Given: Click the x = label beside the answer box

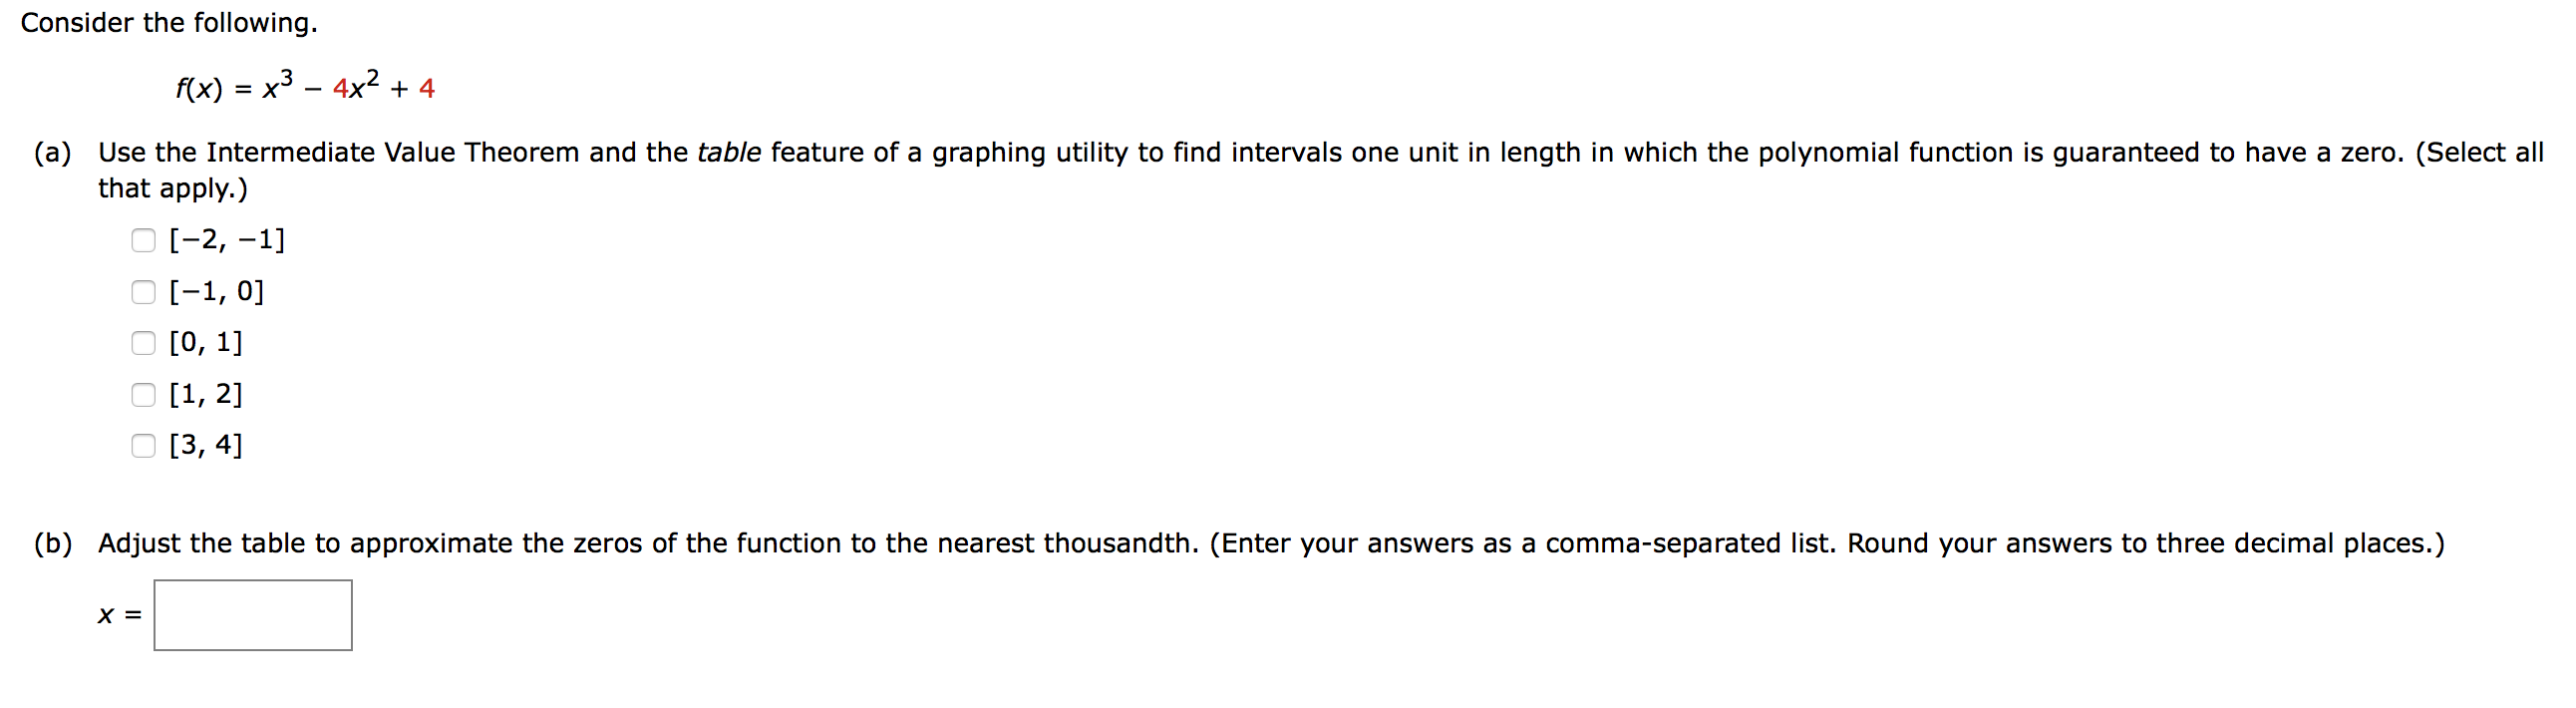Looking at the screenshot, I should 117,615.
